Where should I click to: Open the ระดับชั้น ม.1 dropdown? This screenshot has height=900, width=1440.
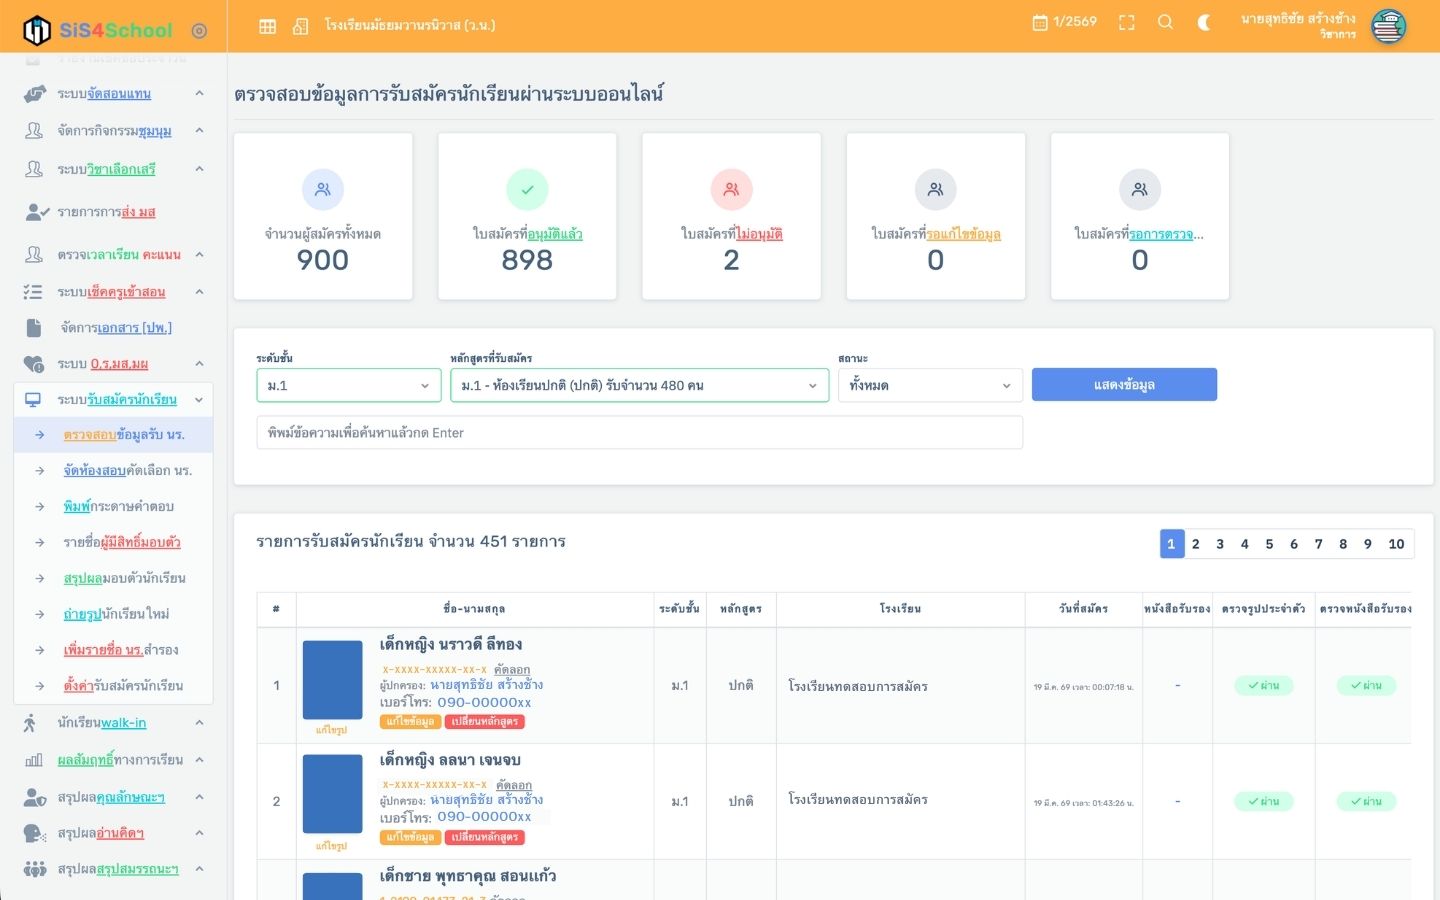tap(348, 385)
